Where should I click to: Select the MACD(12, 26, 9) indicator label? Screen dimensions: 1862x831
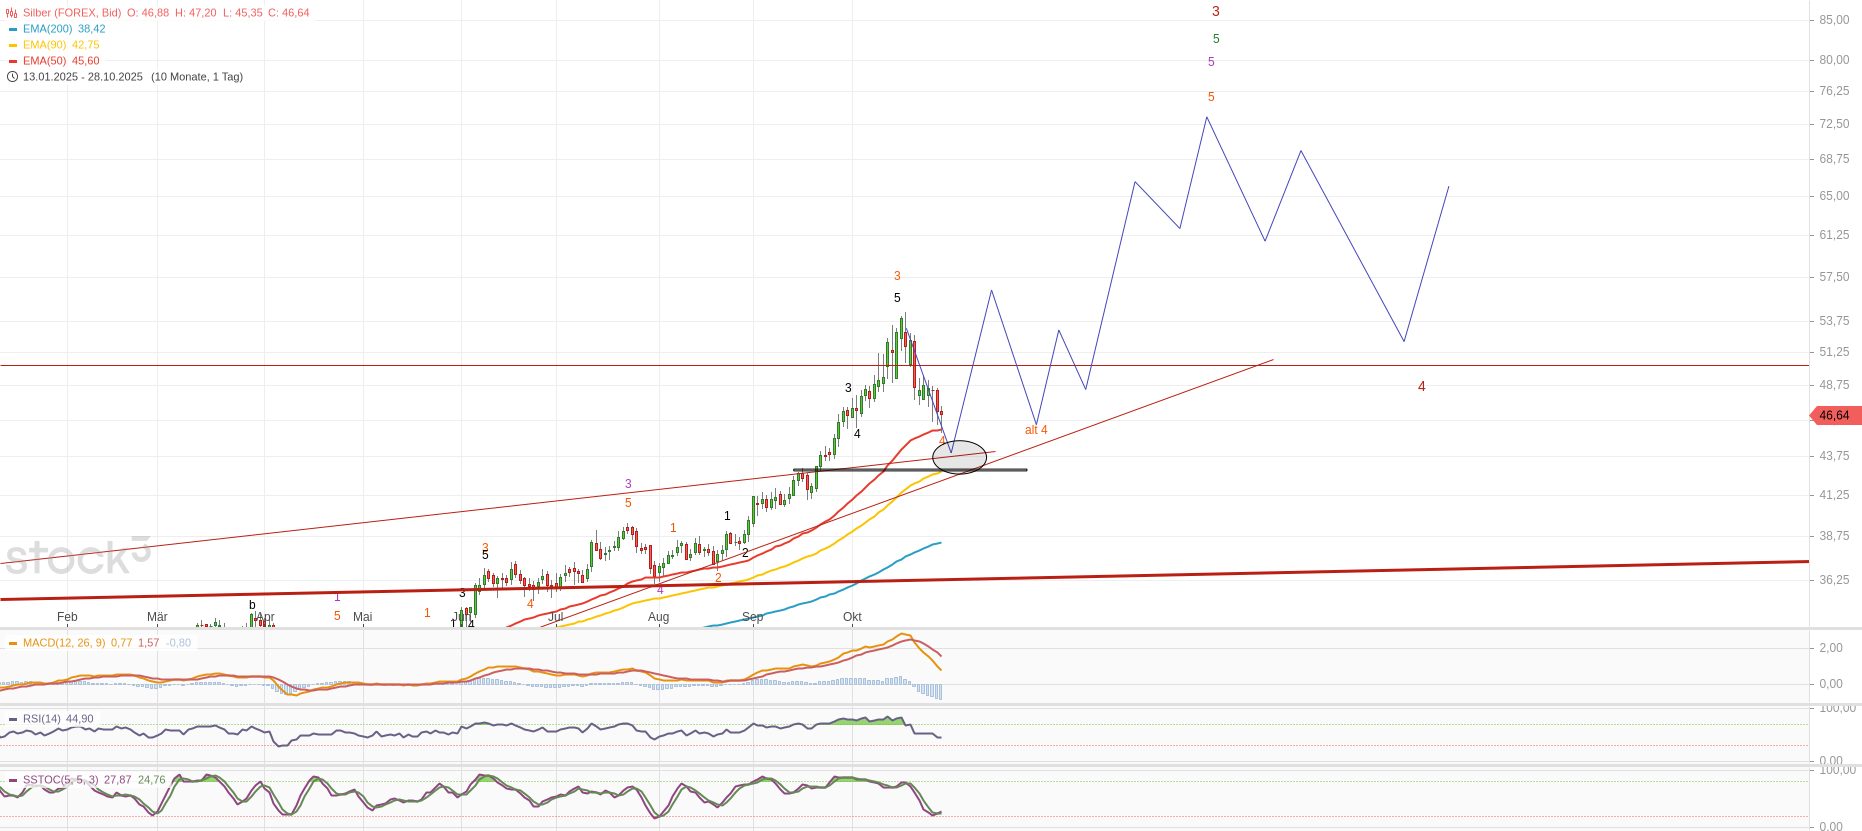point(64,643)
